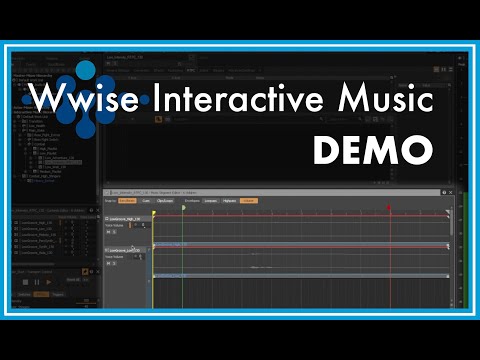Viewport: 480px width, 360px height.
Task: Switch to the Switches tab in Transport Control
Action: 24,294
